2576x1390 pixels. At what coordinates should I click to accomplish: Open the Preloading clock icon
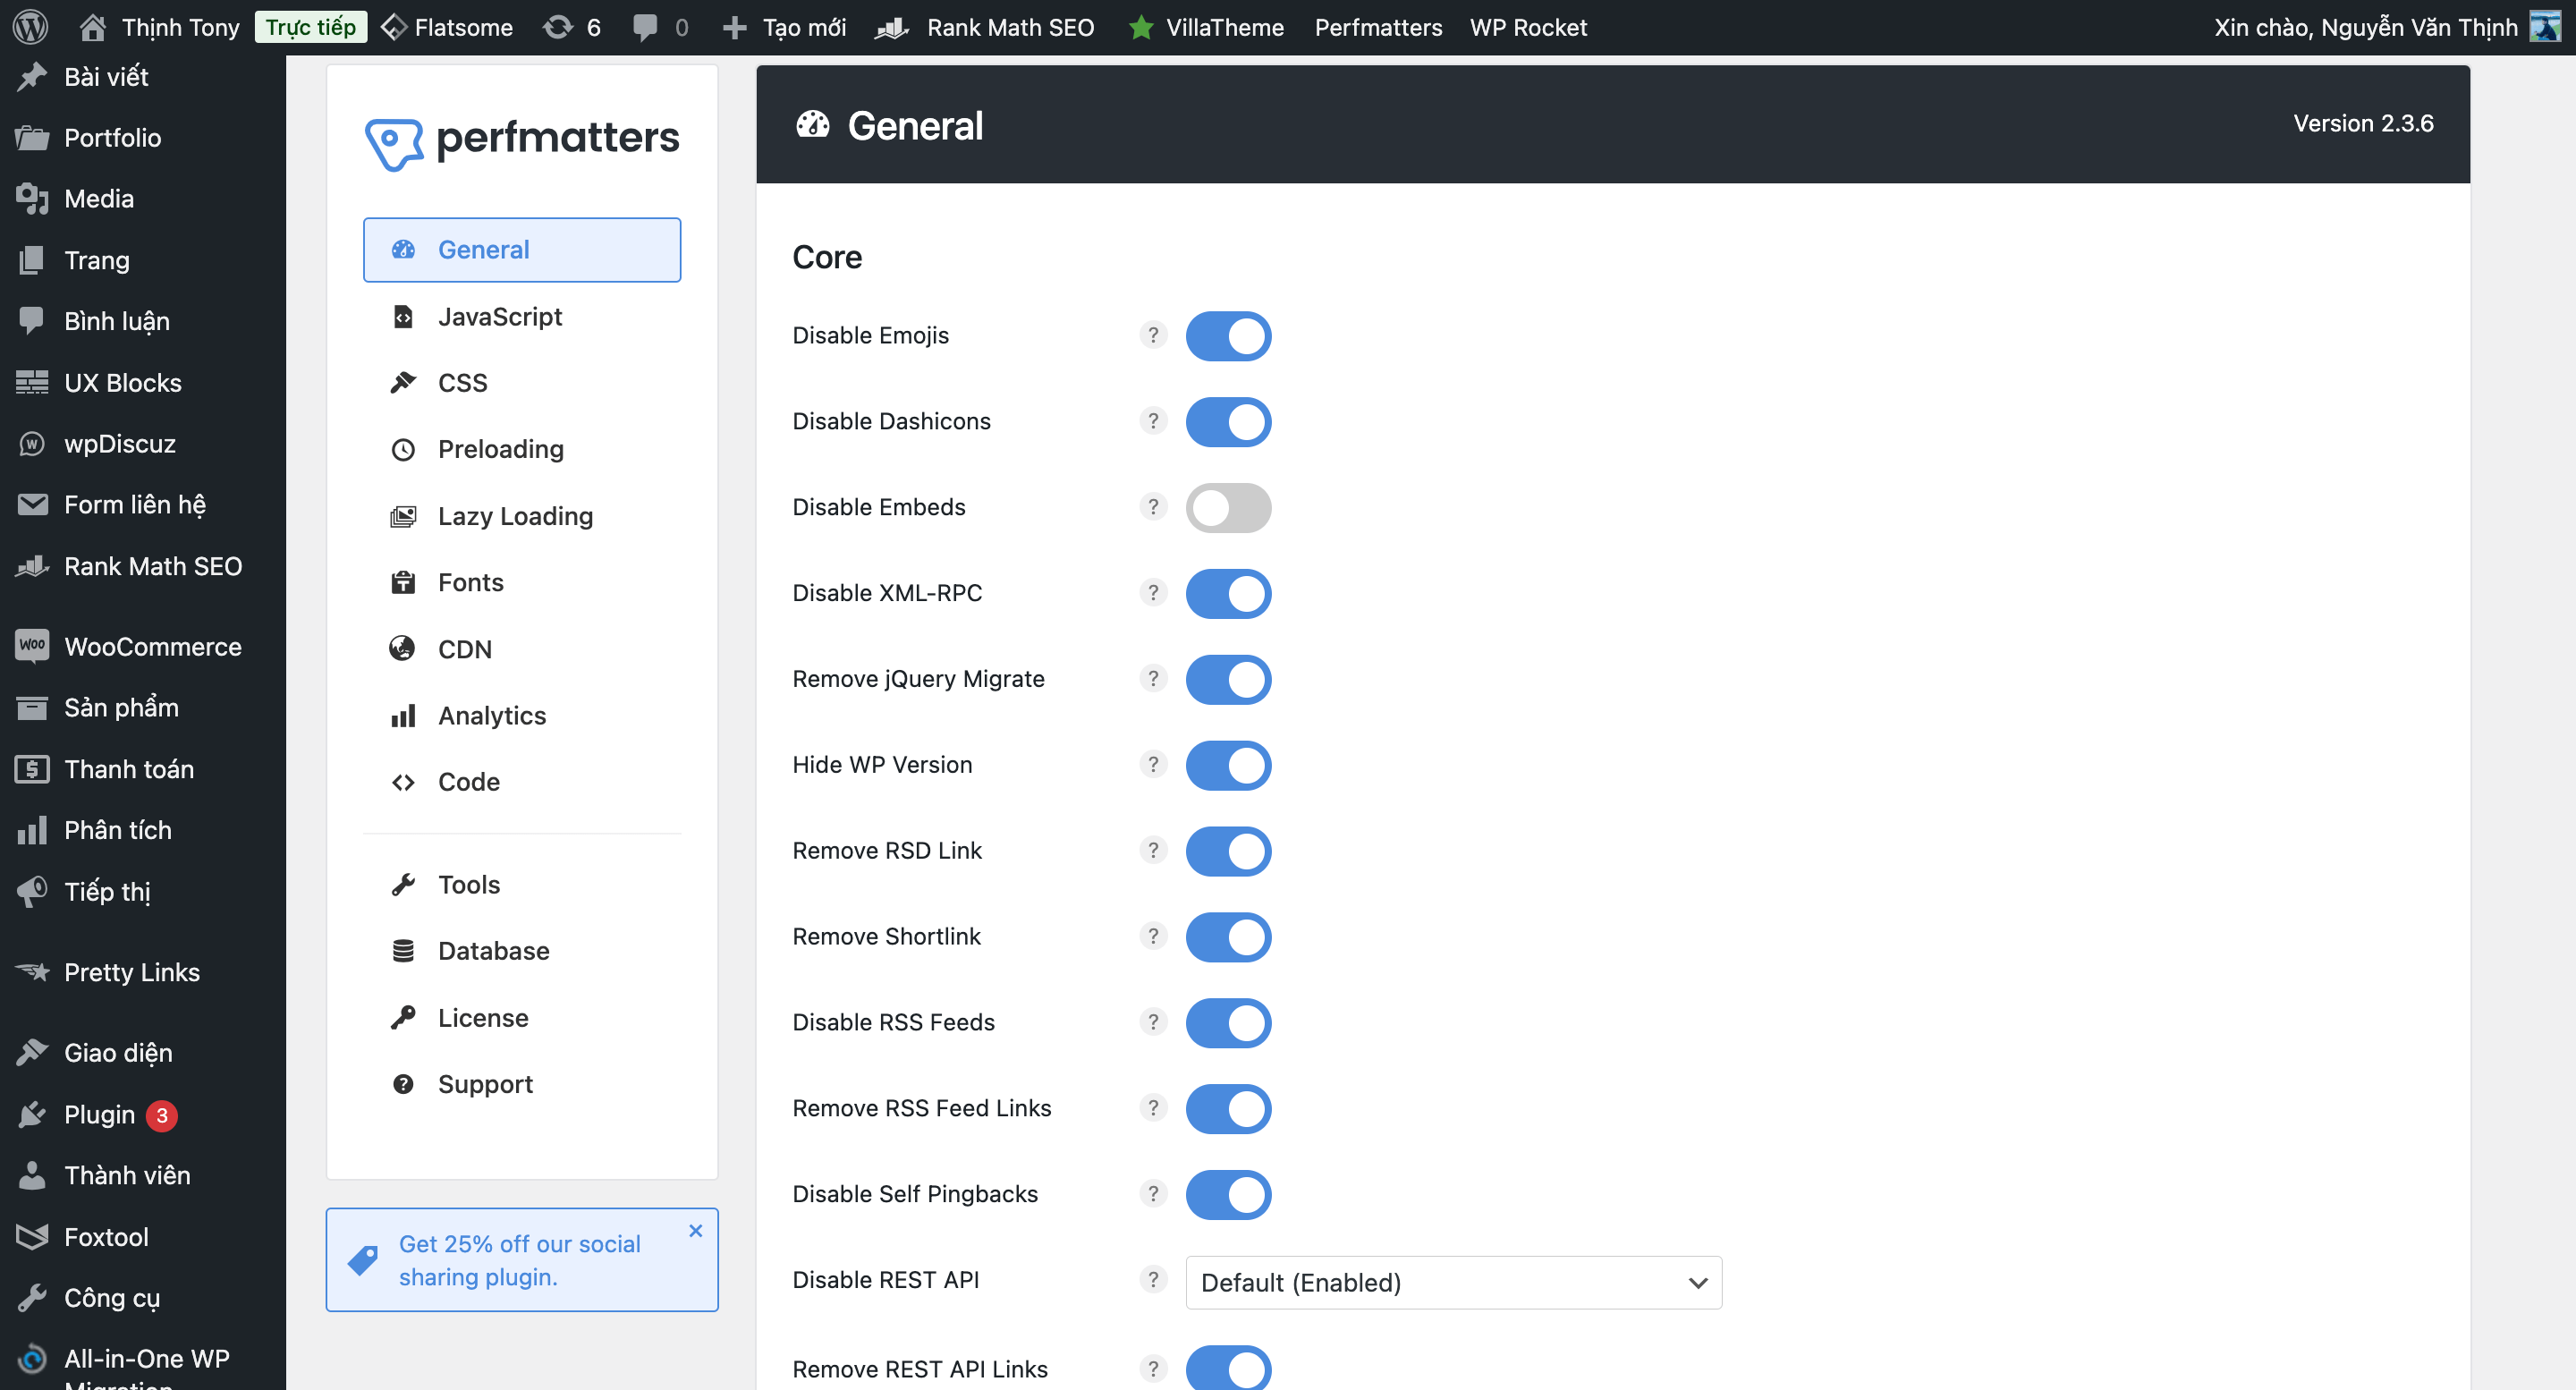(403, 449)
